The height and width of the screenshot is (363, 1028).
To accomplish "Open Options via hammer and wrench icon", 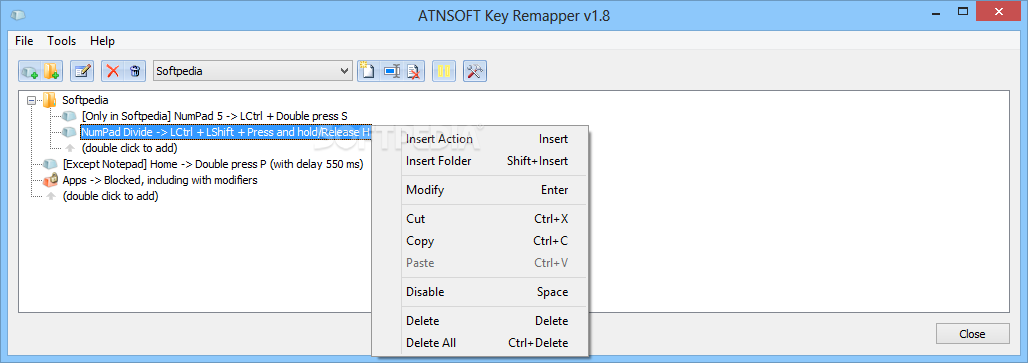I will (475, 71).
